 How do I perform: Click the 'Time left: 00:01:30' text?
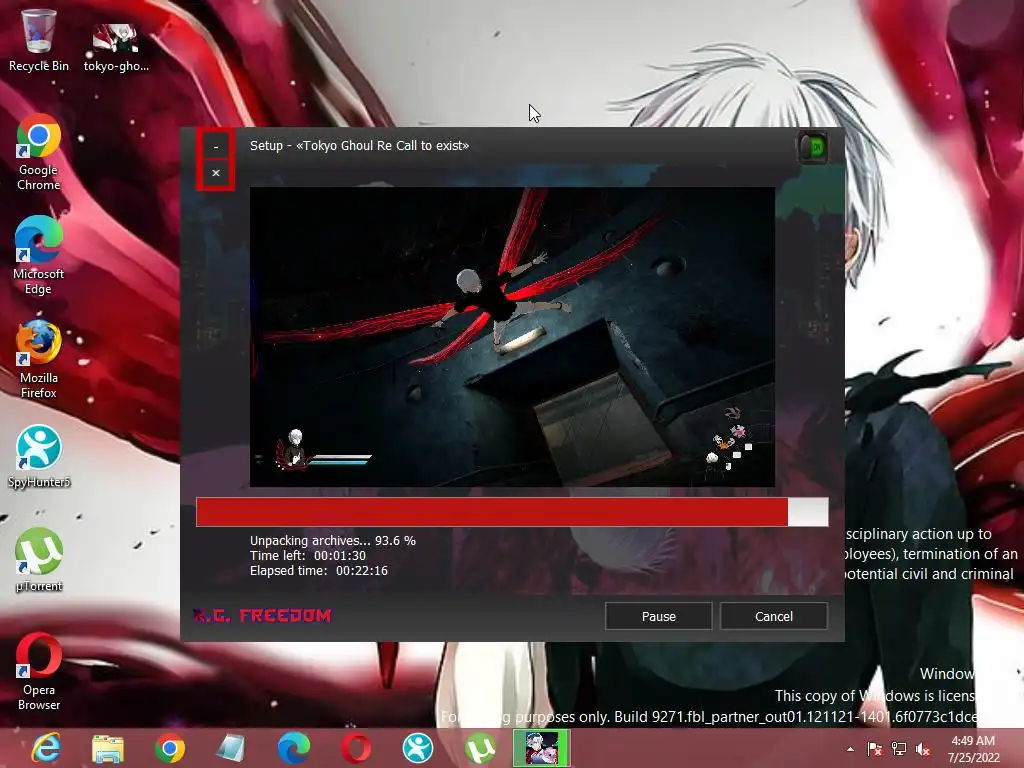tap(308, 556)
